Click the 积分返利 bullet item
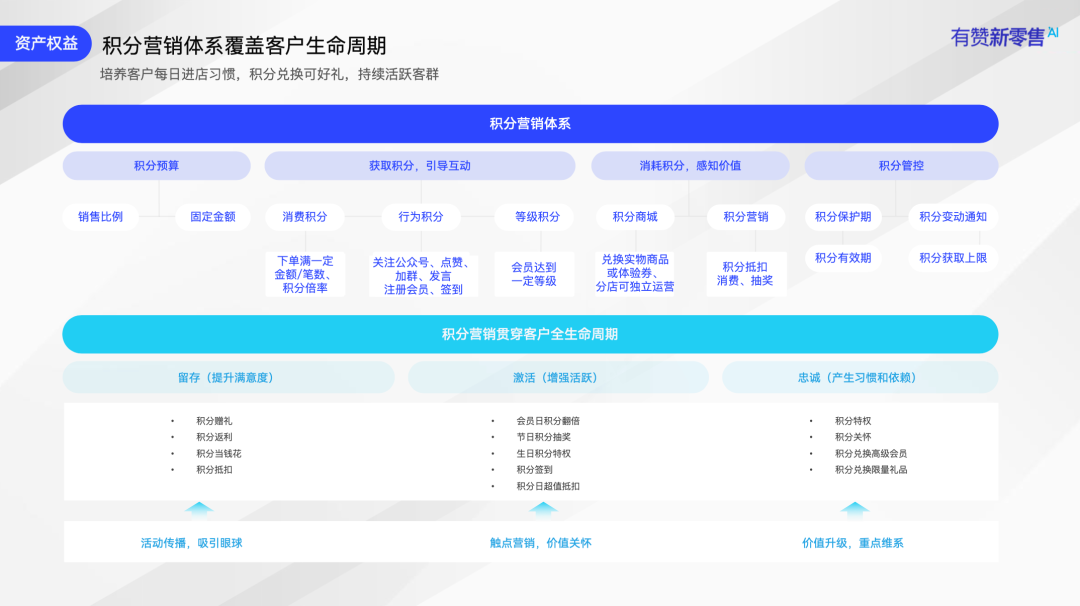This screenshot has width=1080, height=606. click(x=214, y=437)
